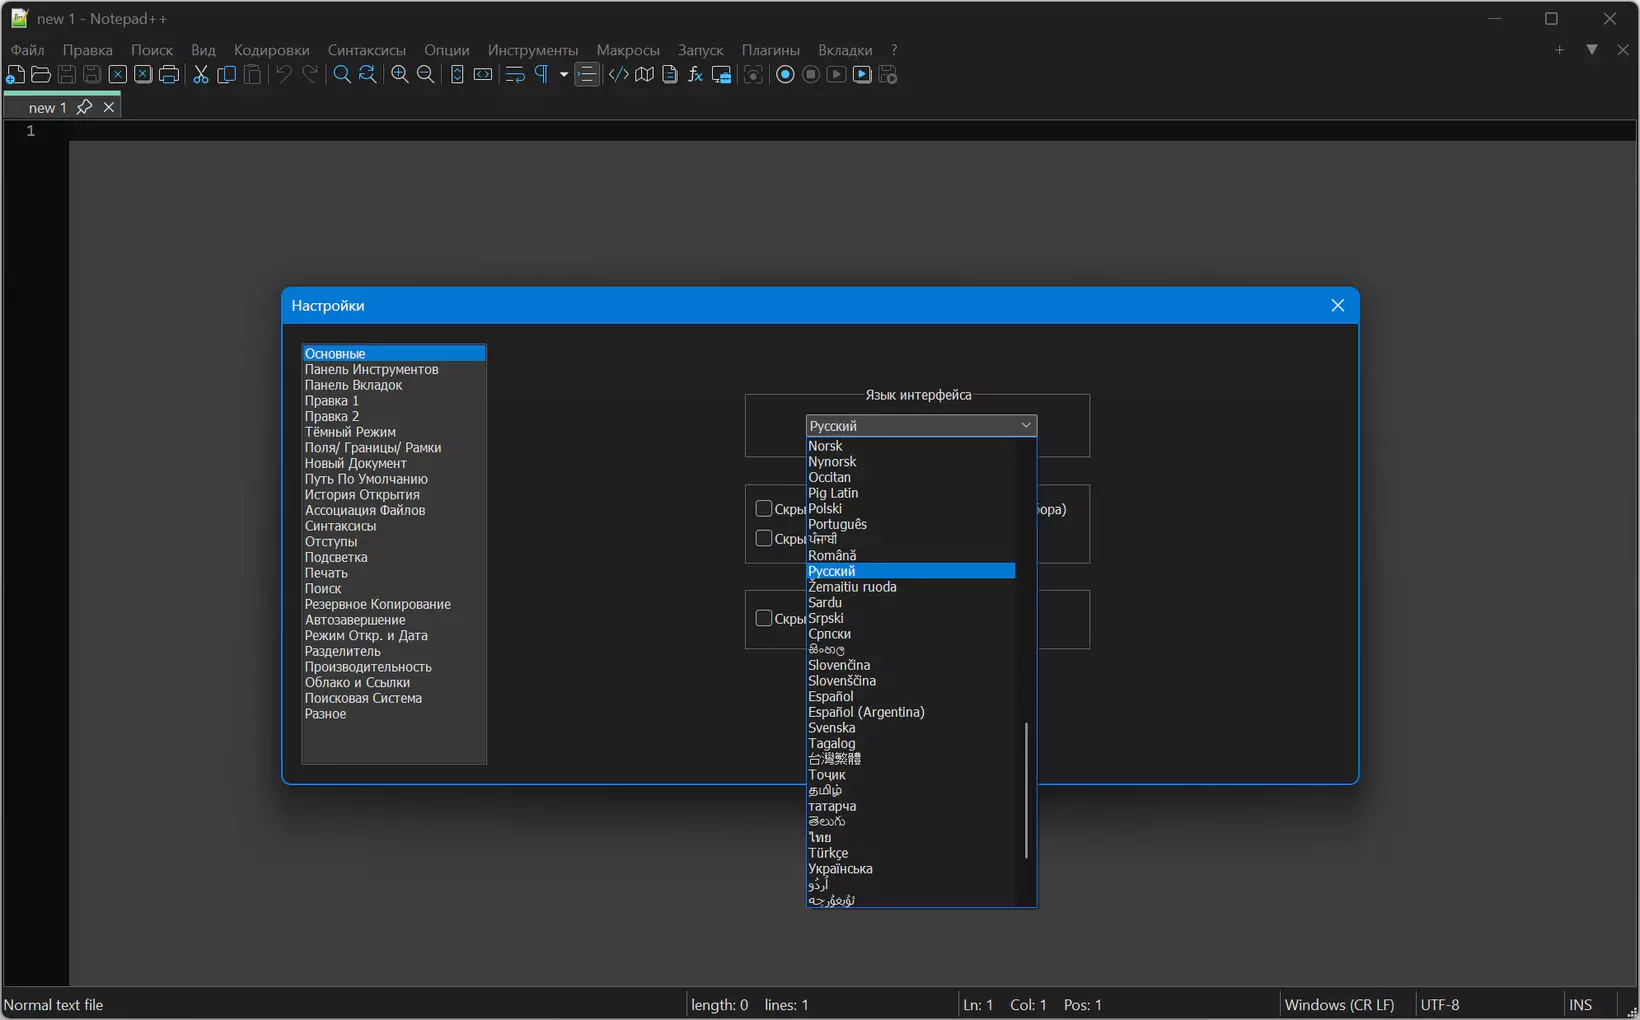The height and width of the screenshot is (1020, 1640).
Task: Open Find with the magnifier icon
Action: click(342, 75)
